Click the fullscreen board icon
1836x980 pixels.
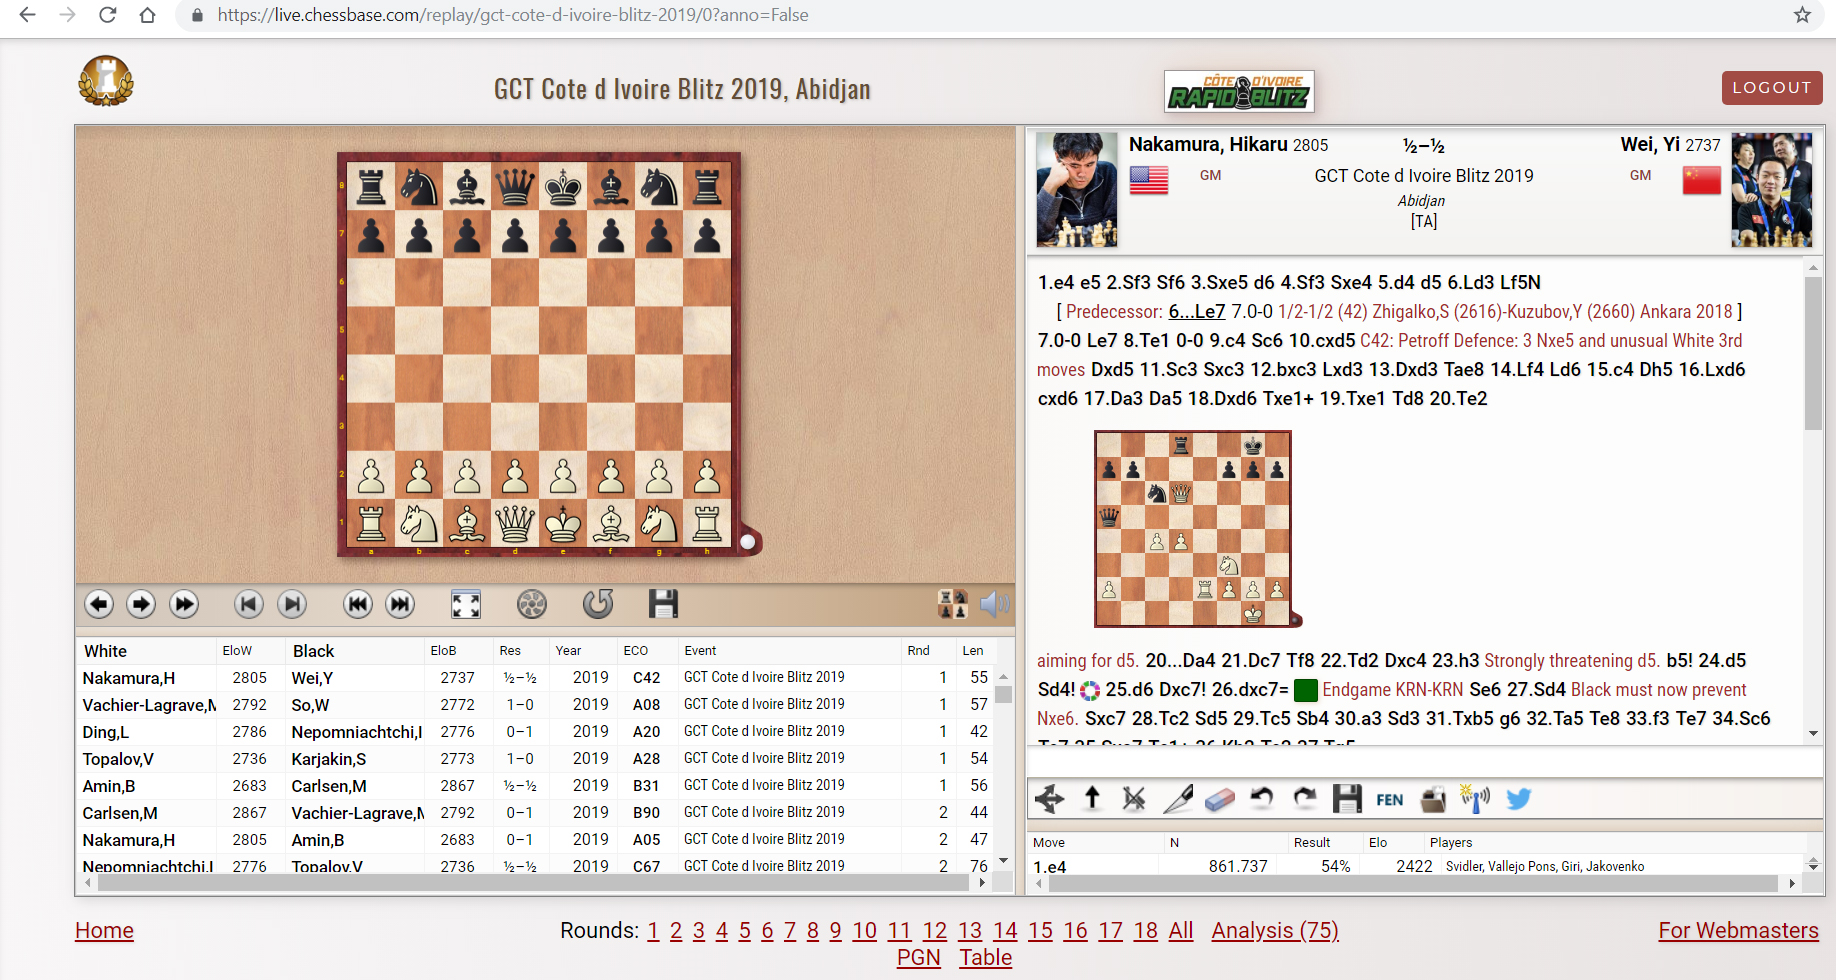pyautogui.click(x=465, y=604)
